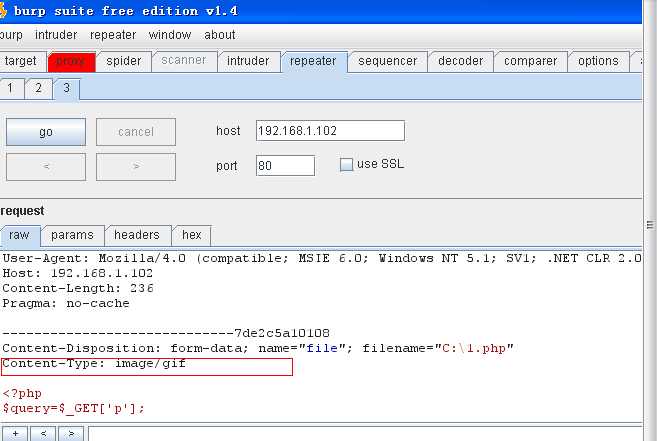
Task: Open the window menu
Action: (170, 35)
